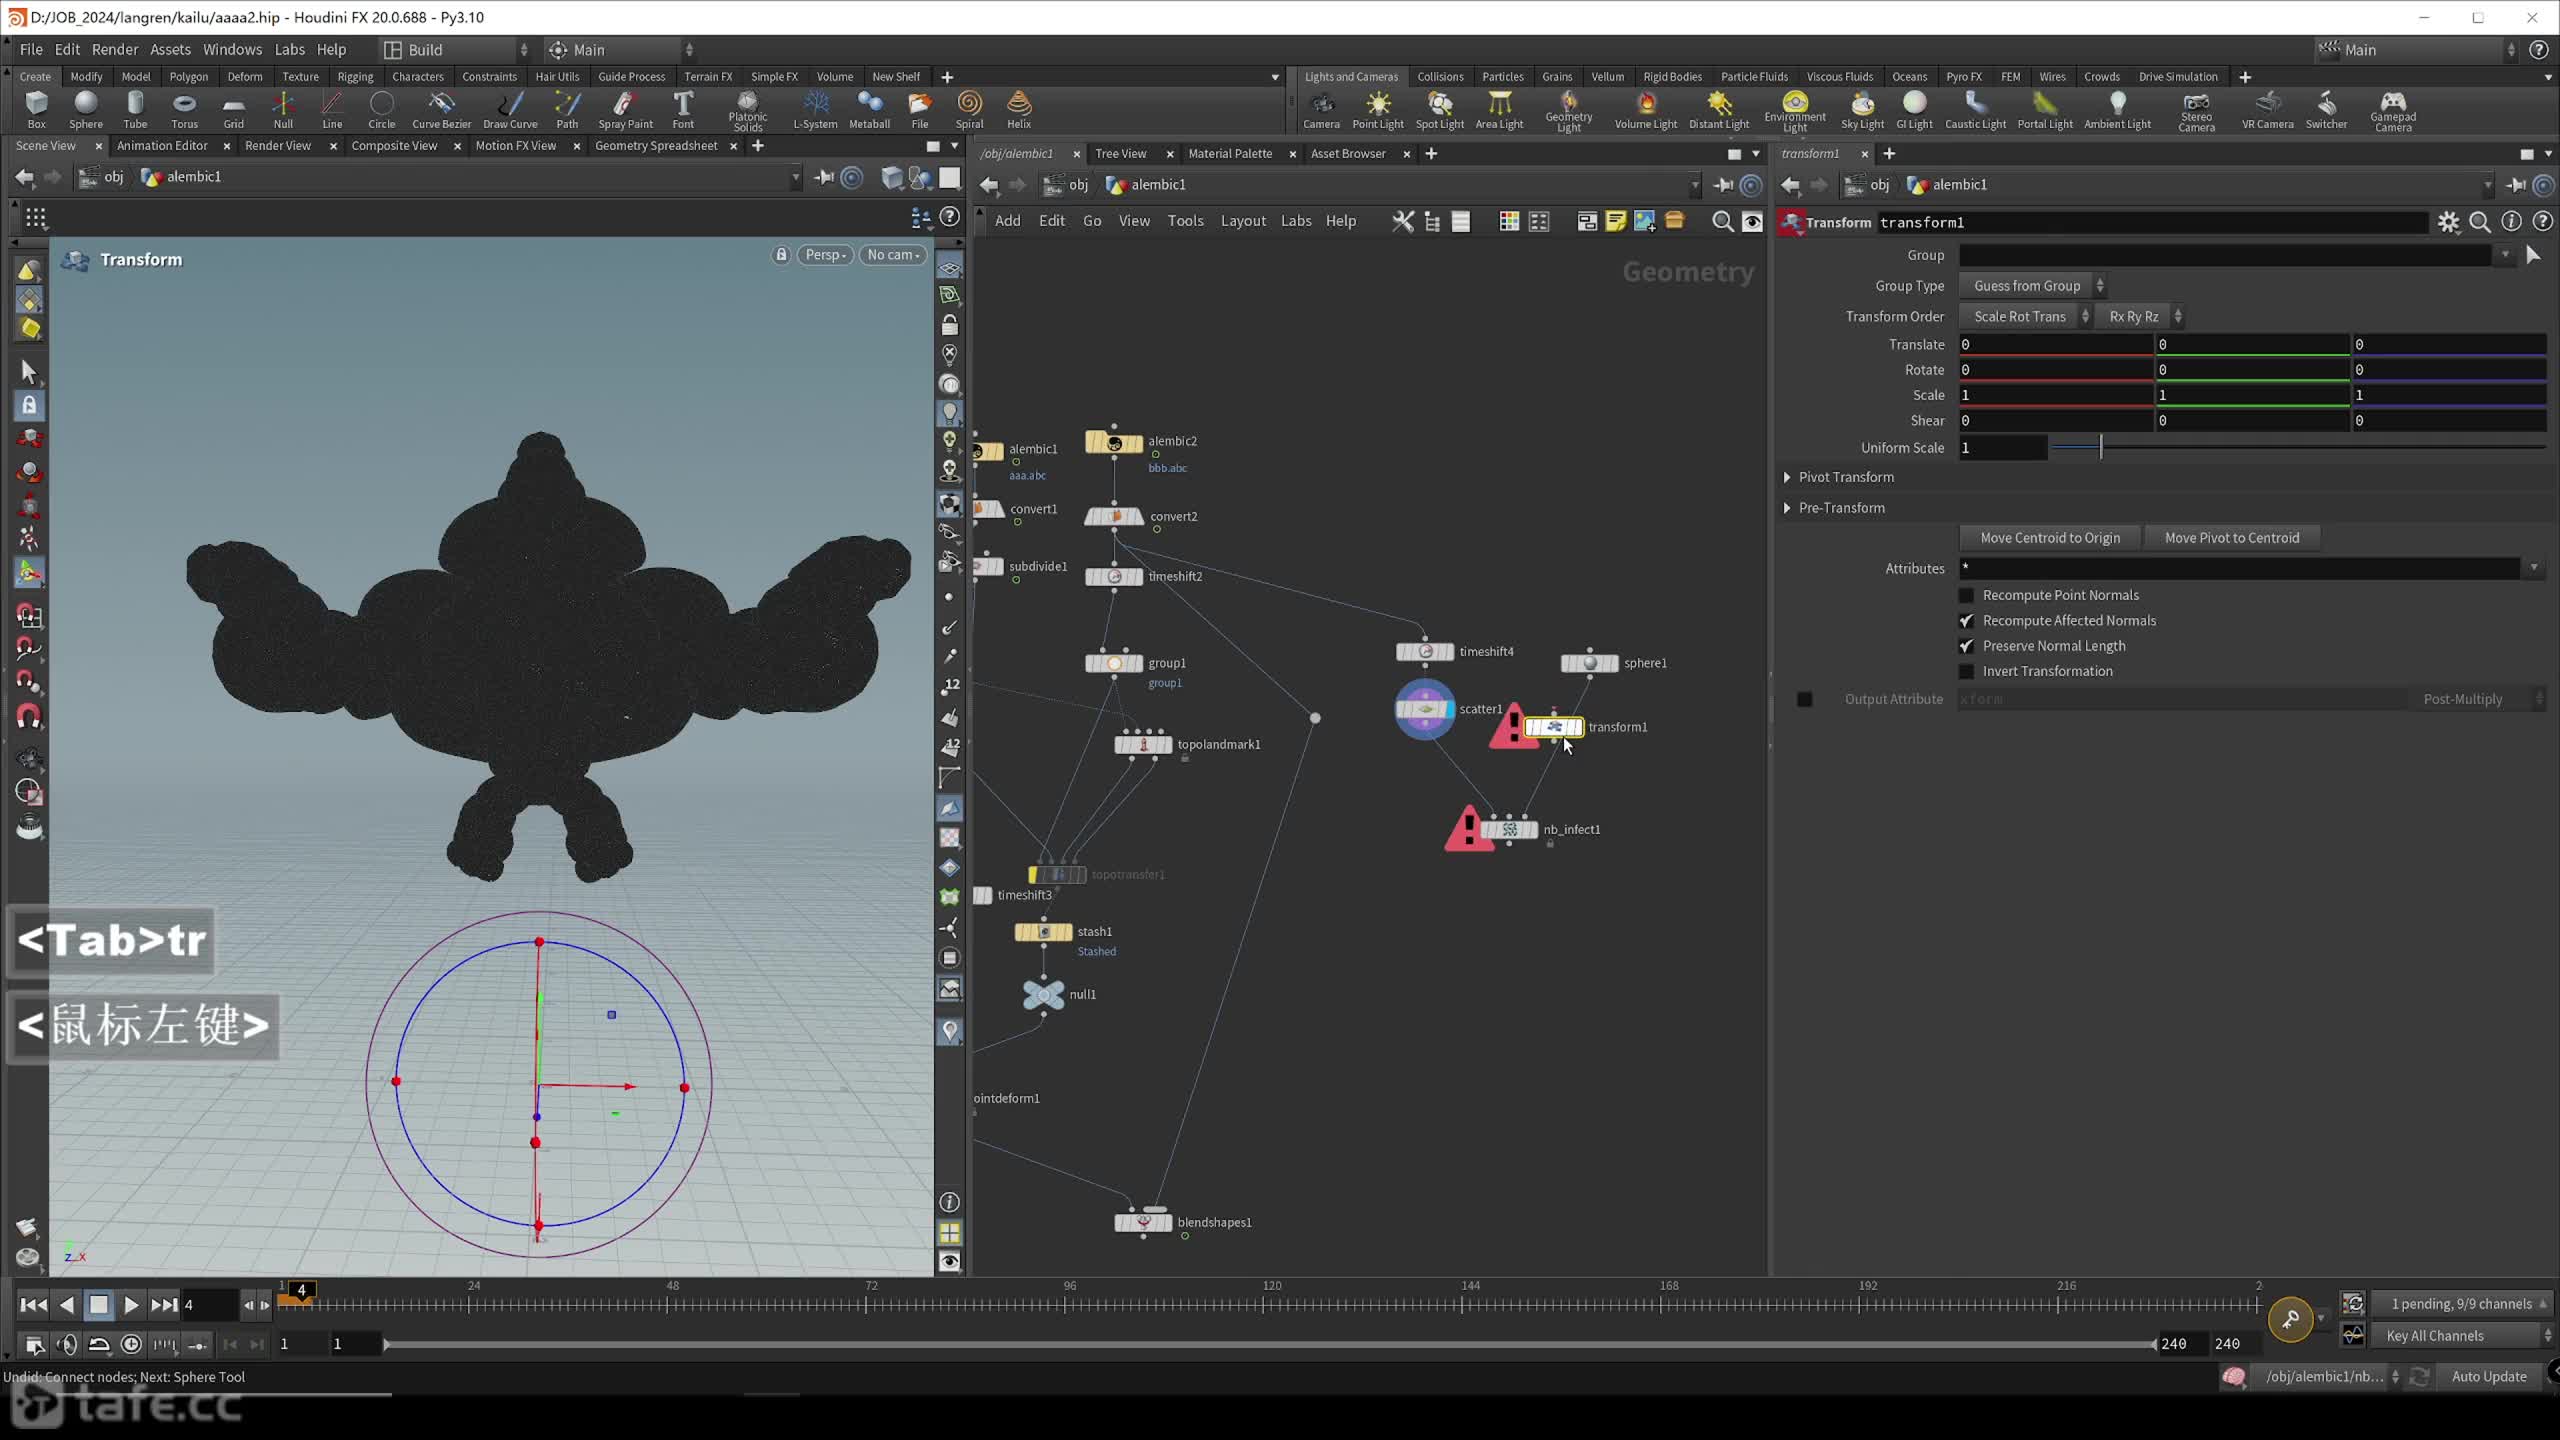Click Move Centroid to Origin button
This screenshot has height=1440, width=2560.
coord(2050,538)
